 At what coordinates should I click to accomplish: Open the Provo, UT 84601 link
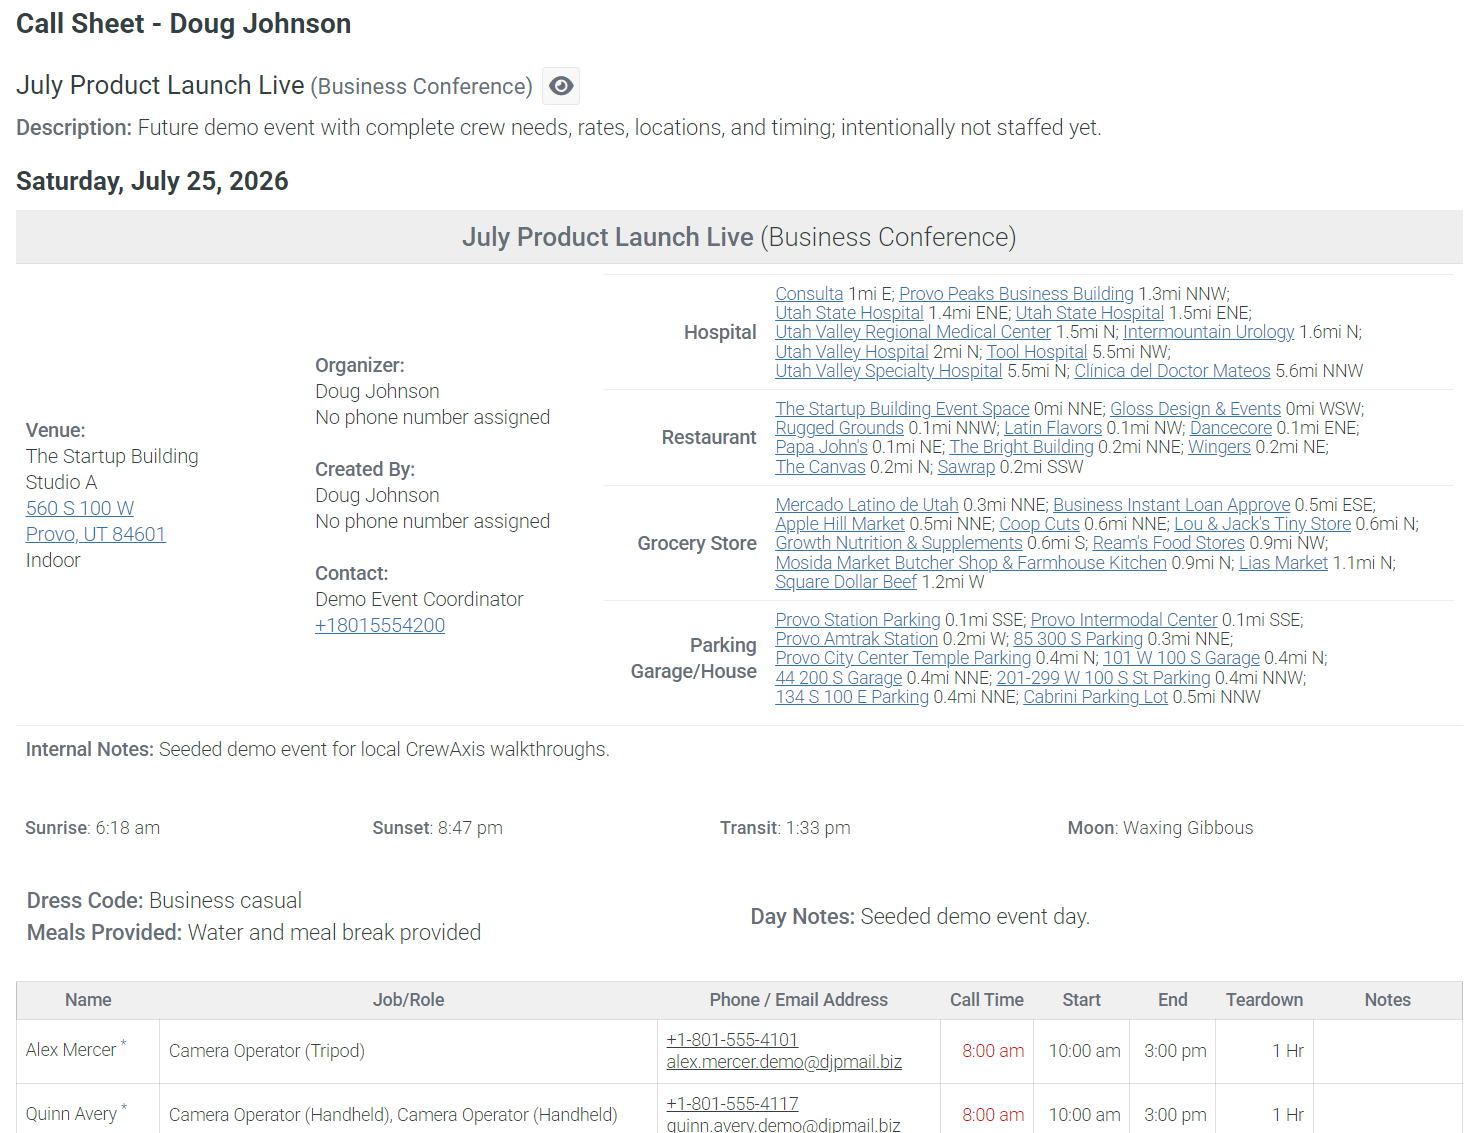coord(96,534)
